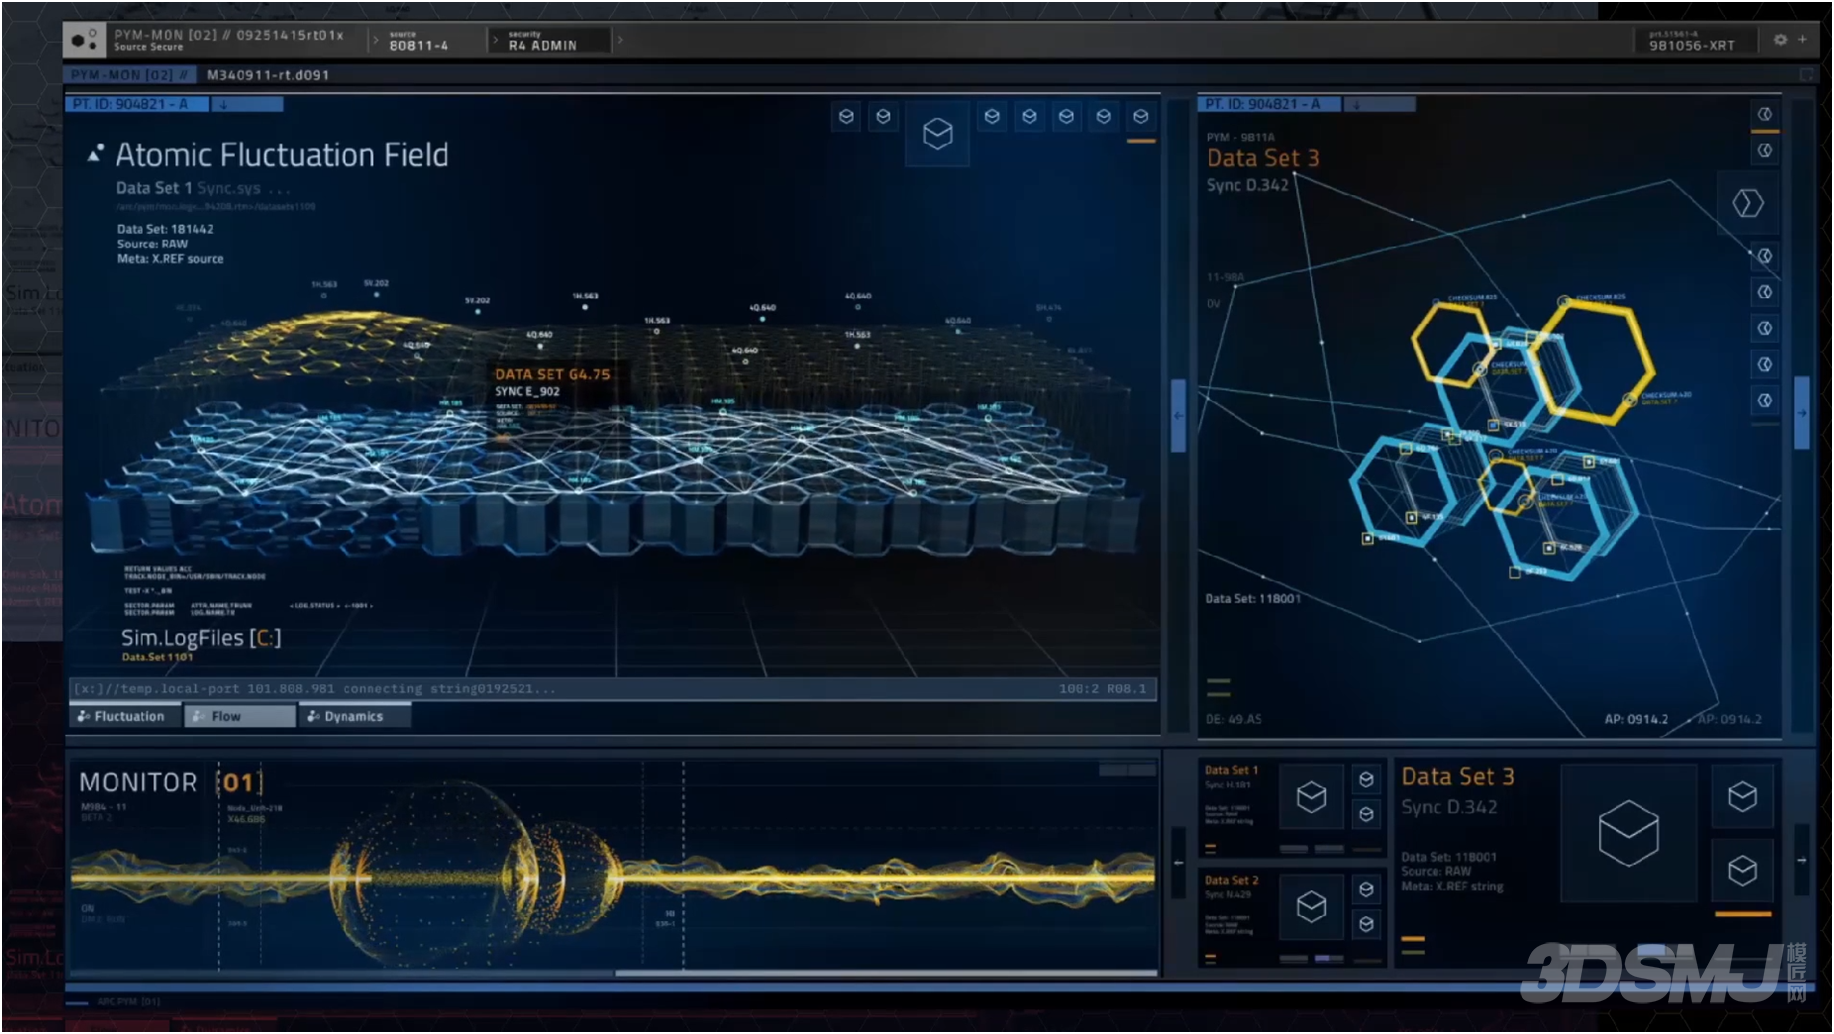
Task: Switch to the Flow tab
Action: 240,716
